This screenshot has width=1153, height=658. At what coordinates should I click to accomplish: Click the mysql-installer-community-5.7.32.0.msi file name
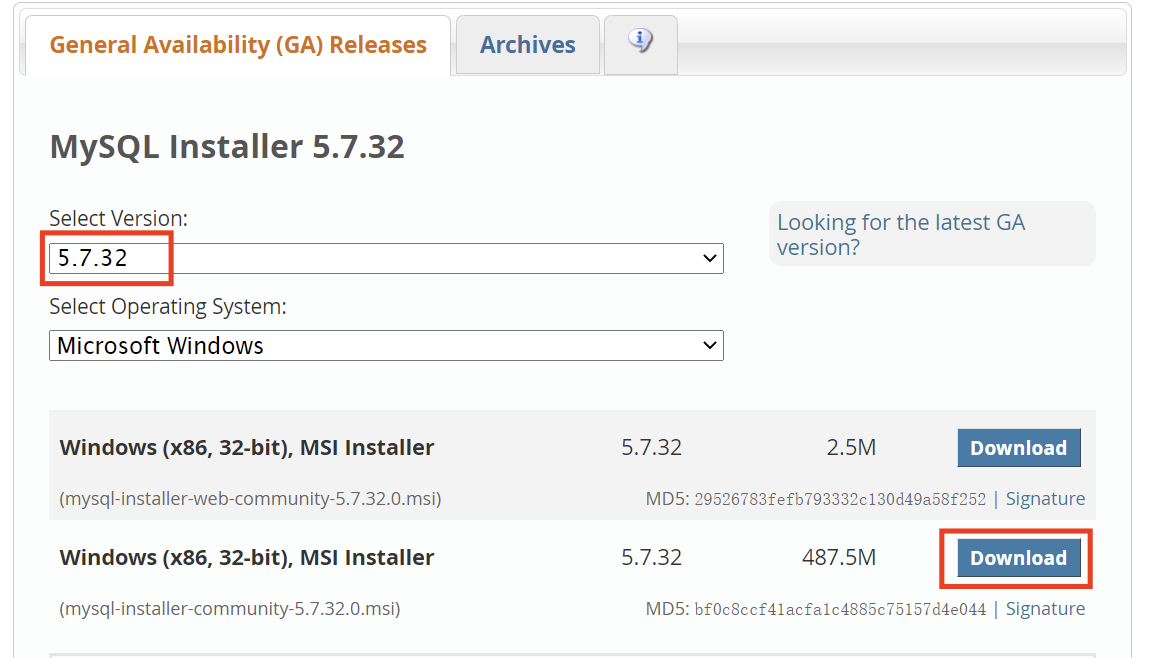230,608
